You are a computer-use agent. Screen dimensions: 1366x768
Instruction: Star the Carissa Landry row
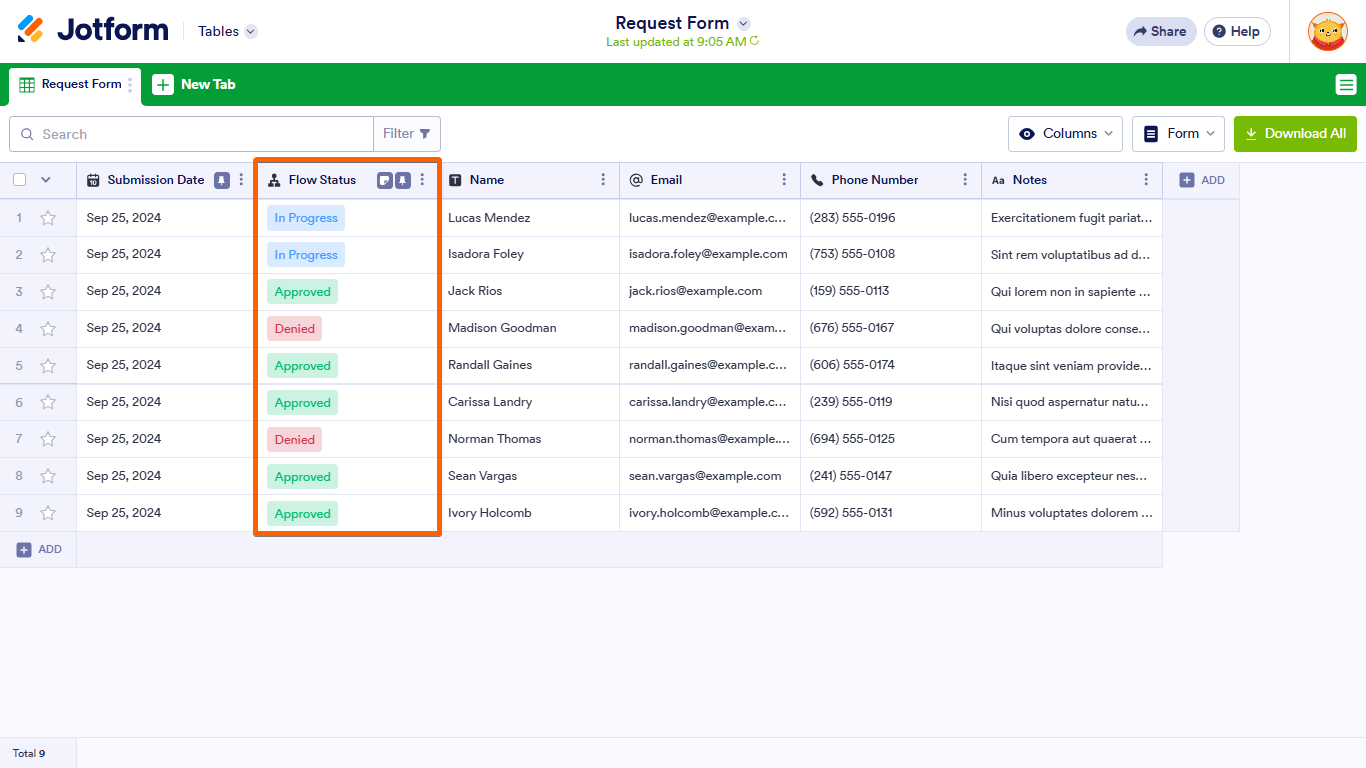(x=47, y=403)
